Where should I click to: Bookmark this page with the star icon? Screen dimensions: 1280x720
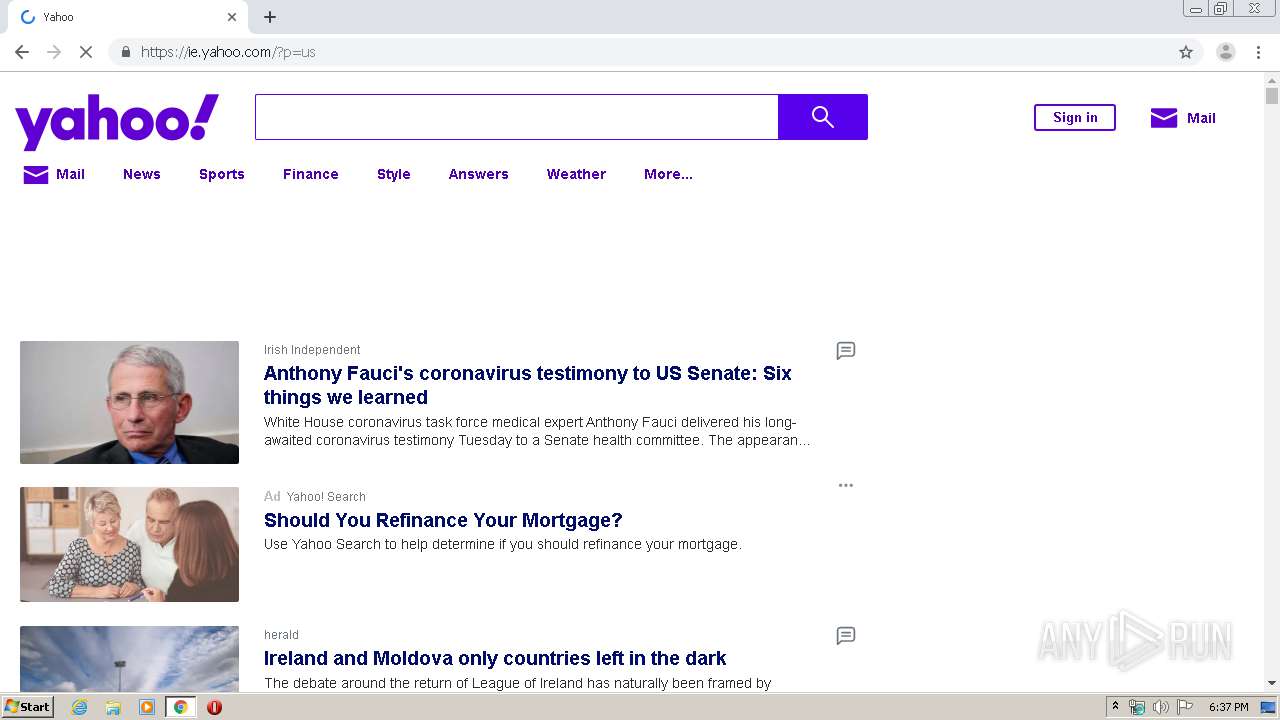pos(1186,52)
